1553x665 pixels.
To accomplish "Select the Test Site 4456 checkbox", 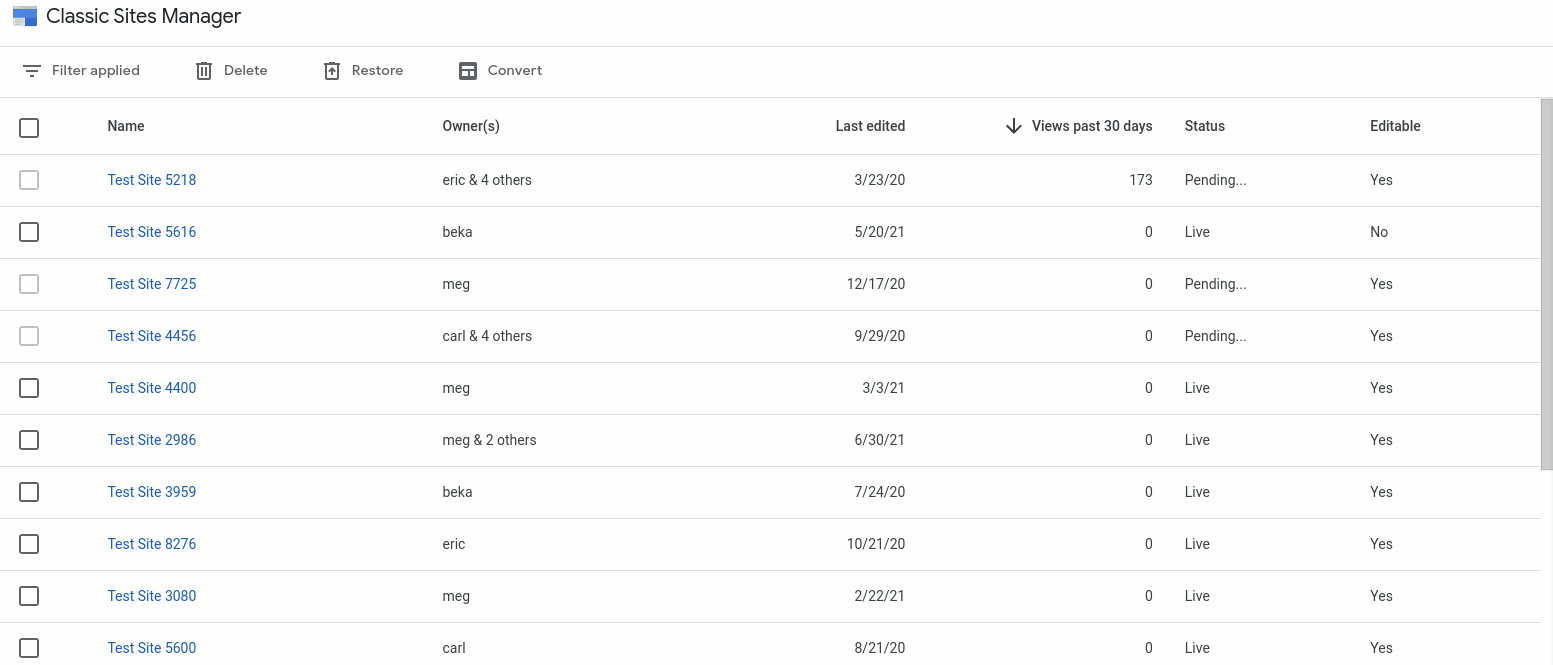I will tap(29, 336).
